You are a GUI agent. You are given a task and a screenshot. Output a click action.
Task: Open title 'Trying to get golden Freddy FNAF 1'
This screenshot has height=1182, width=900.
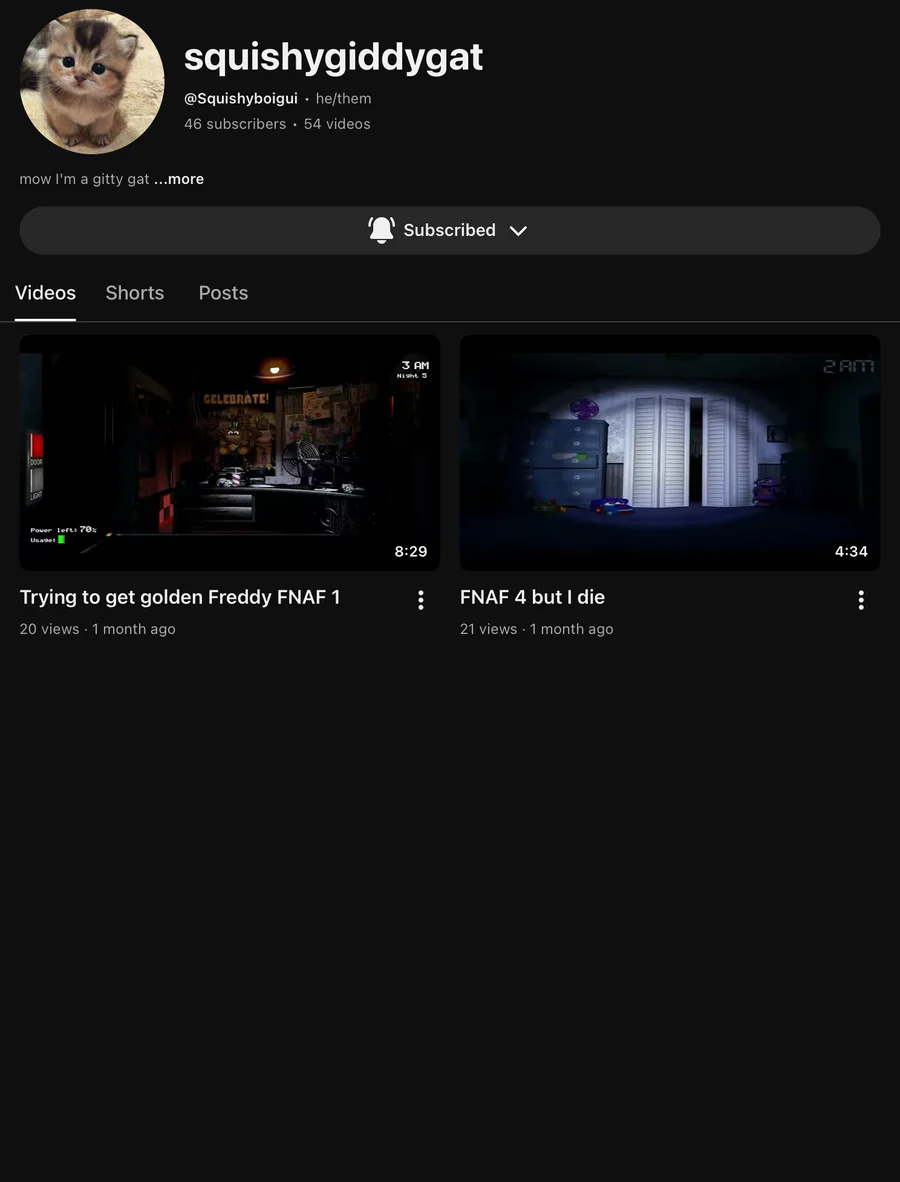click(x=180, y=597)
